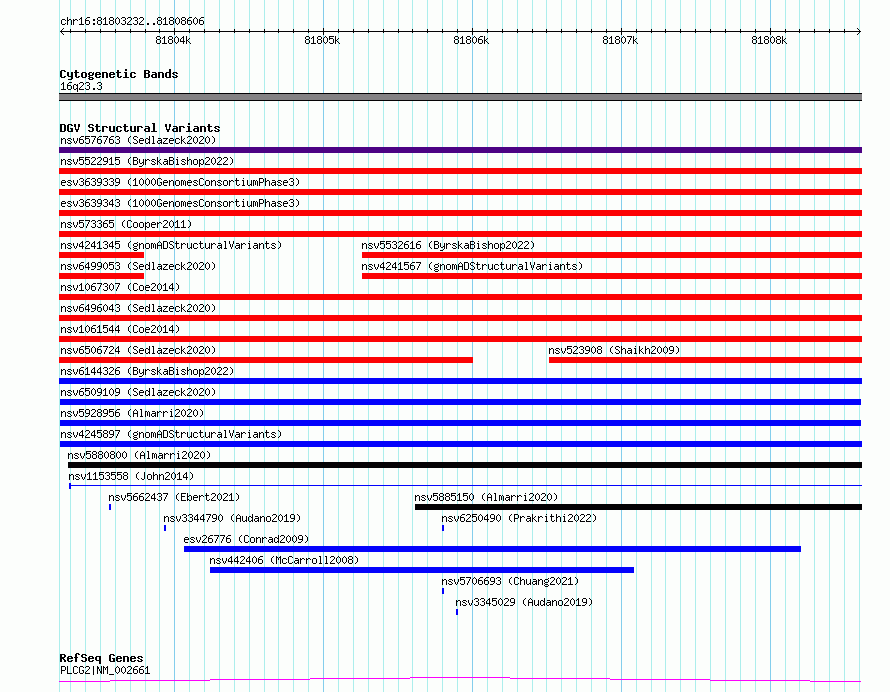The image size is (890, 692).
Task: Click the black nsv5880800 variant bar
Action: [x=465, y=465]
